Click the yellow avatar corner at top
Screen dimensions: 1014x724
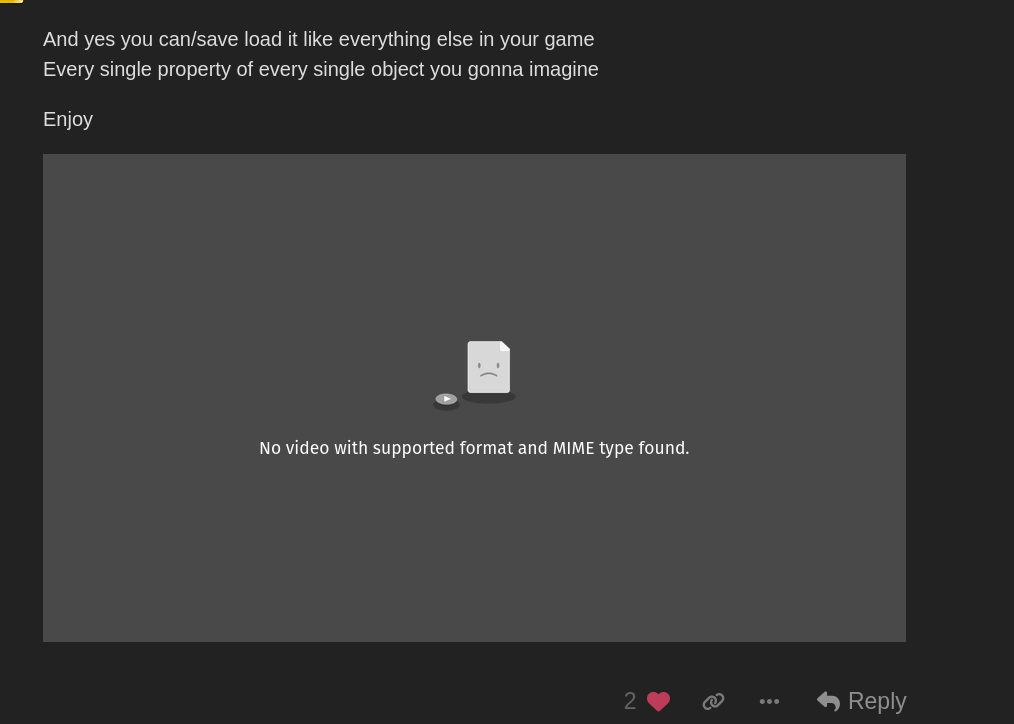(11, 1)
